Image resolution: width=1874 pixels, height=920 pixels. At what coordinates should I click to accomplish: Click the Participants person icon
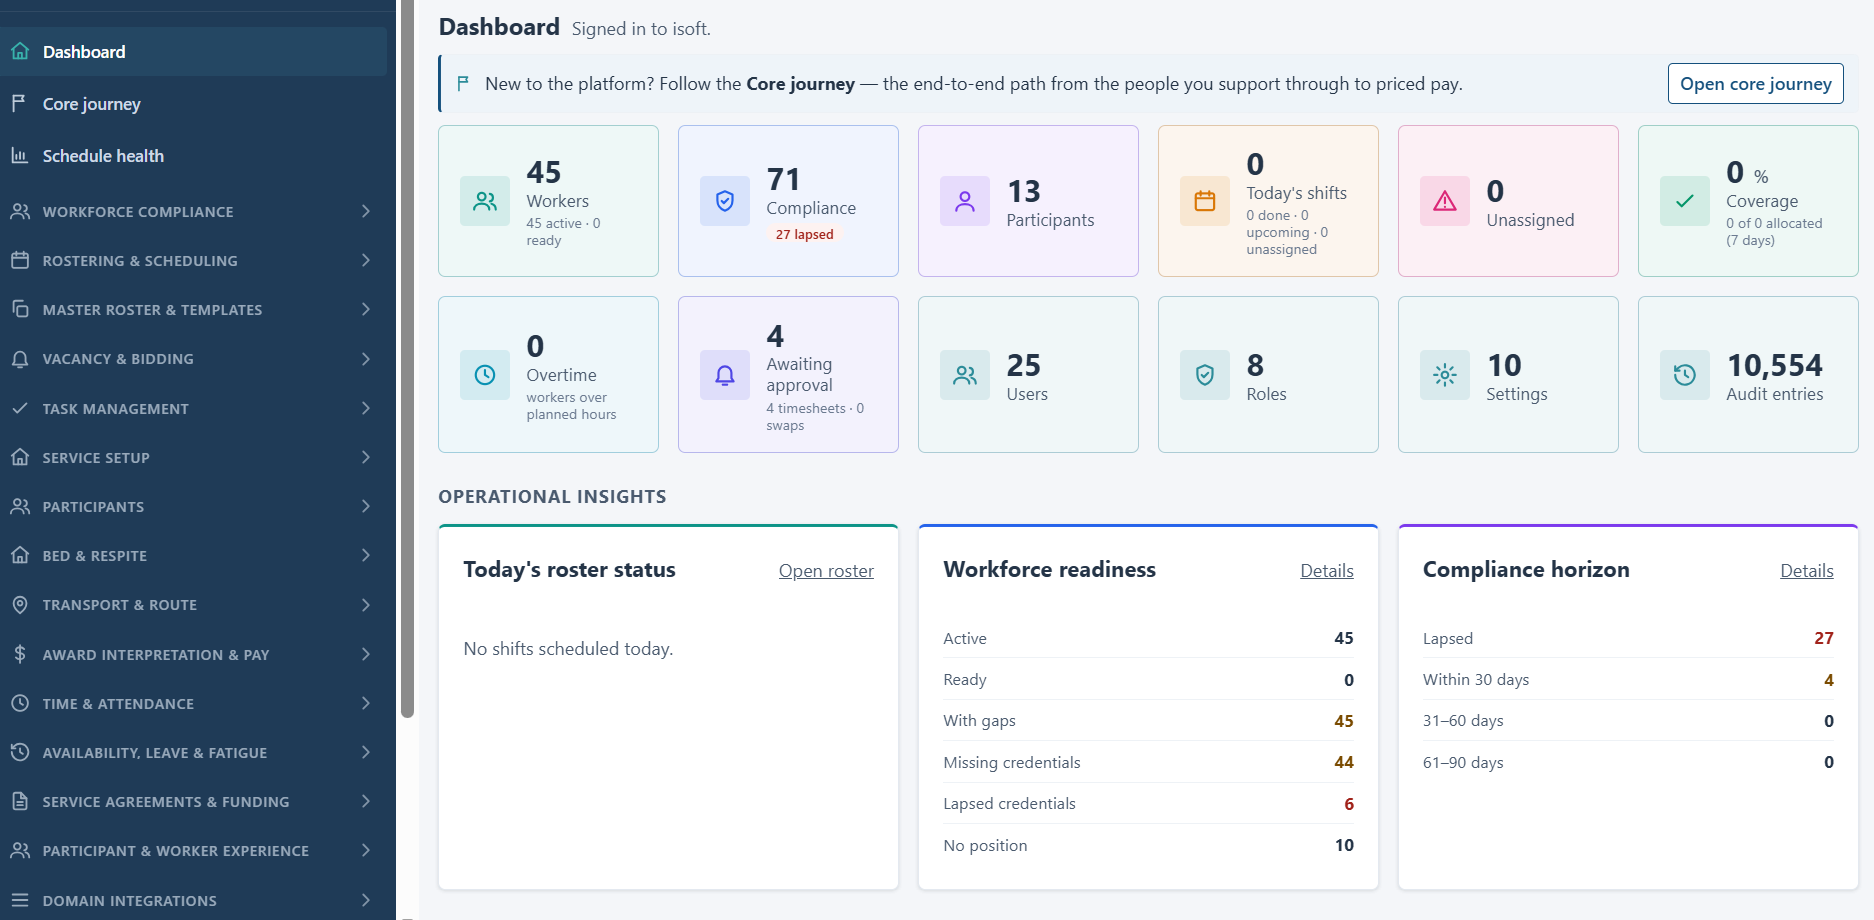[965, 201]
